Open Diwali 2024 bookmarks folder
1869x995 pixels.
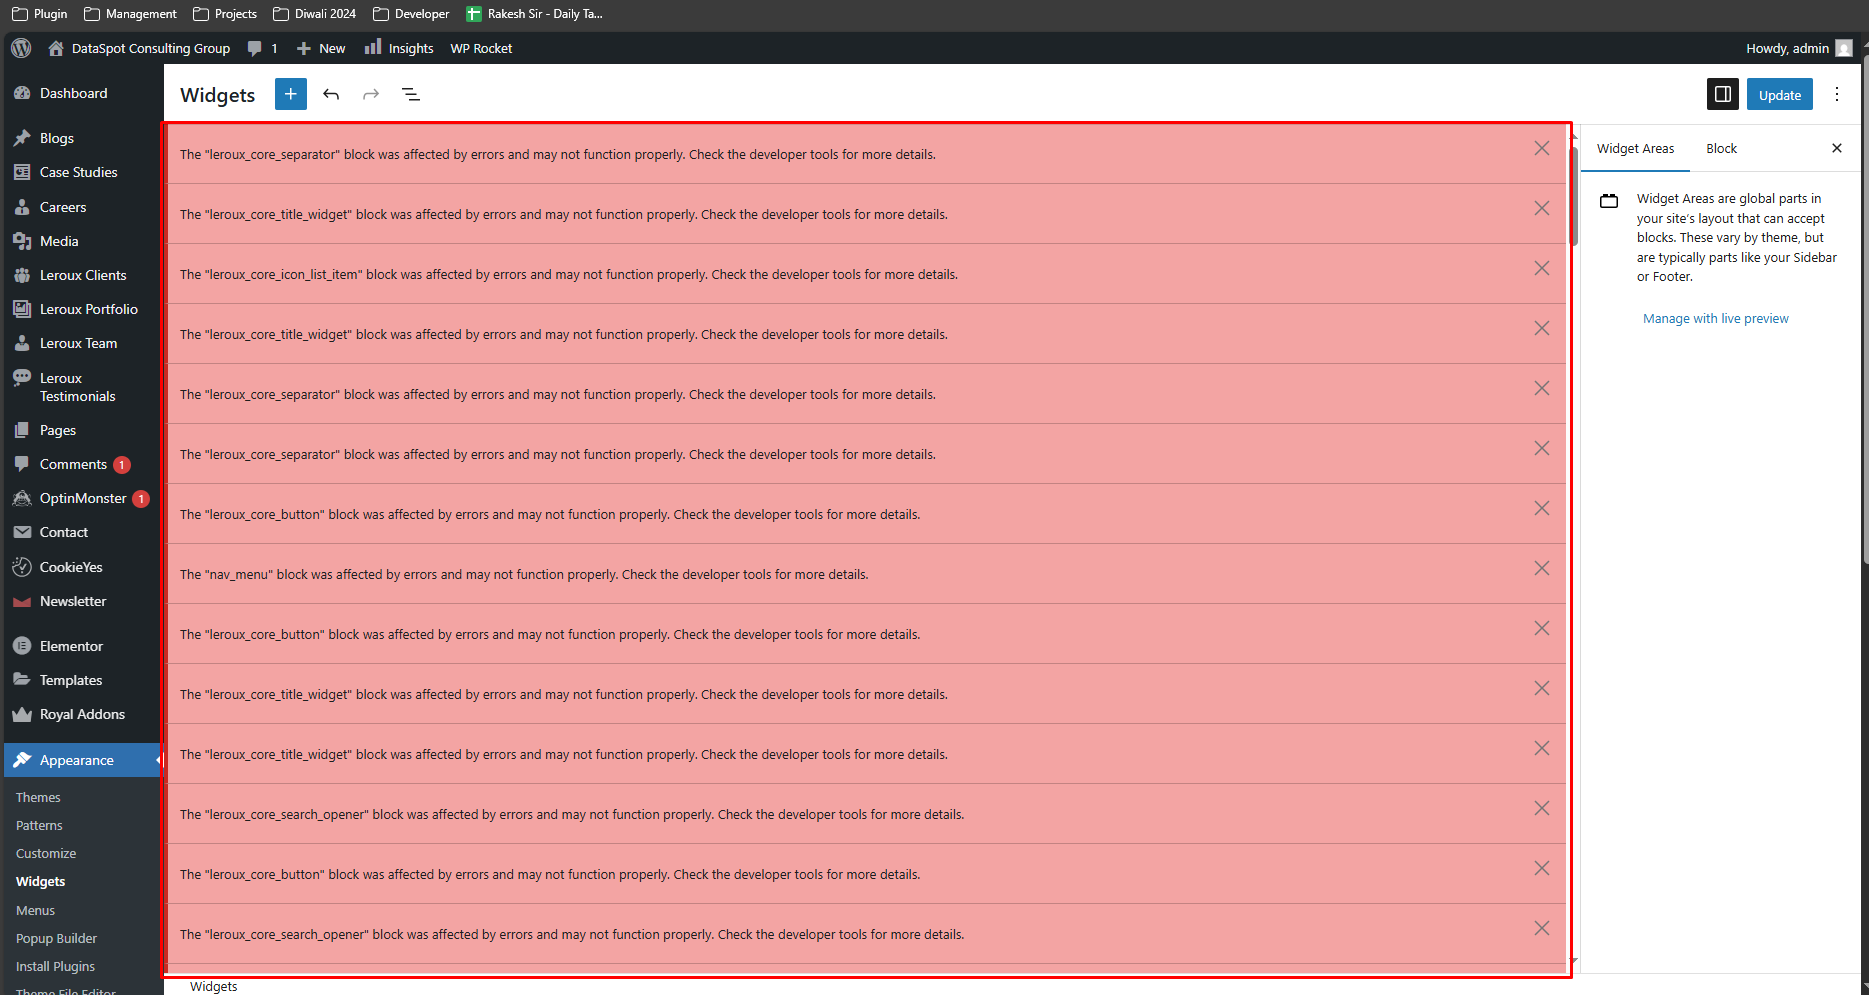click(315, 13)
